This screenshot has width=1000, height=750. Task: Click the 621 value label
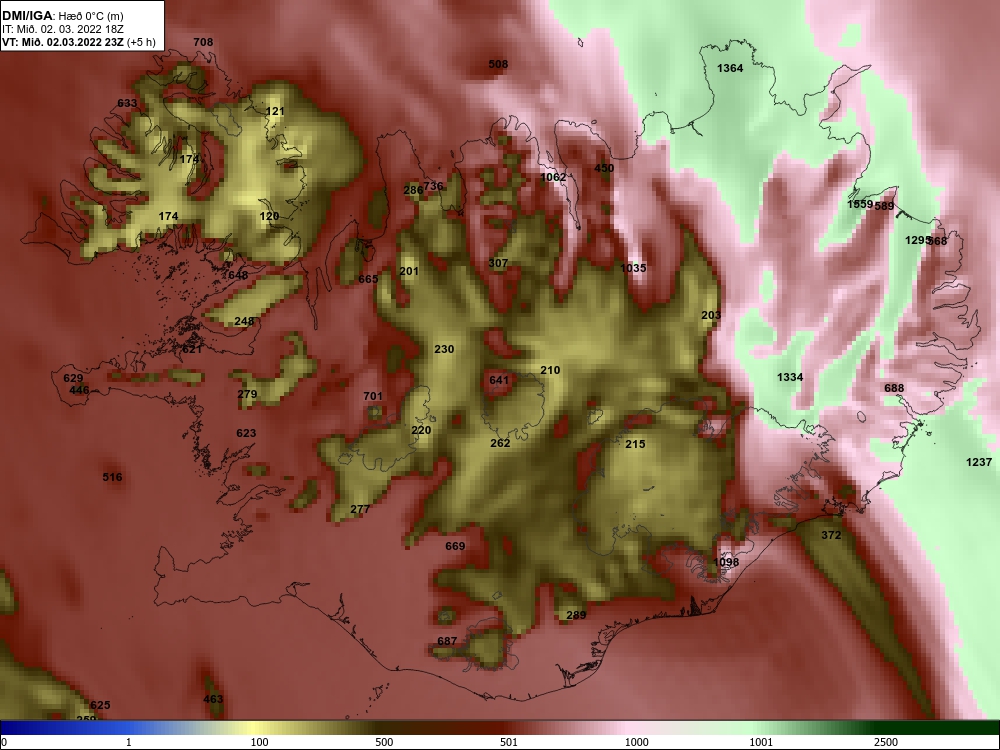point(192,349)
